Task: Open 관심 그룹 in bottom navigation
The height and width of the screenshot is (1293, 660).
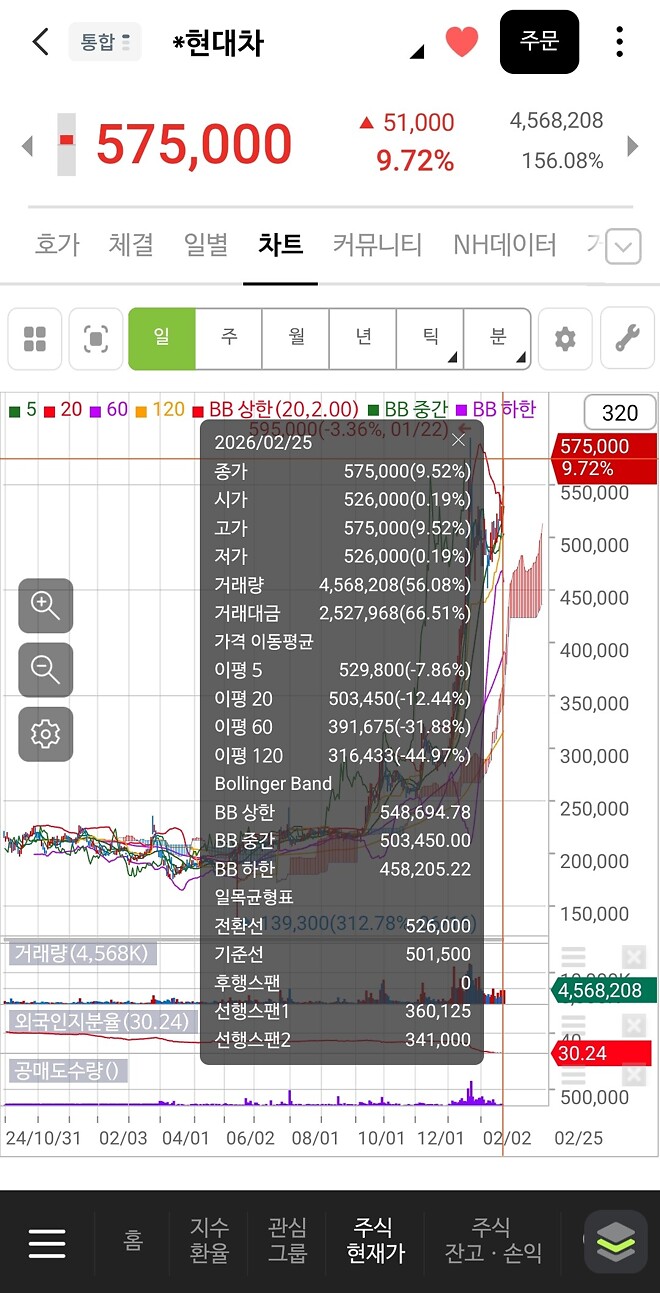Action: point(288,1240)
